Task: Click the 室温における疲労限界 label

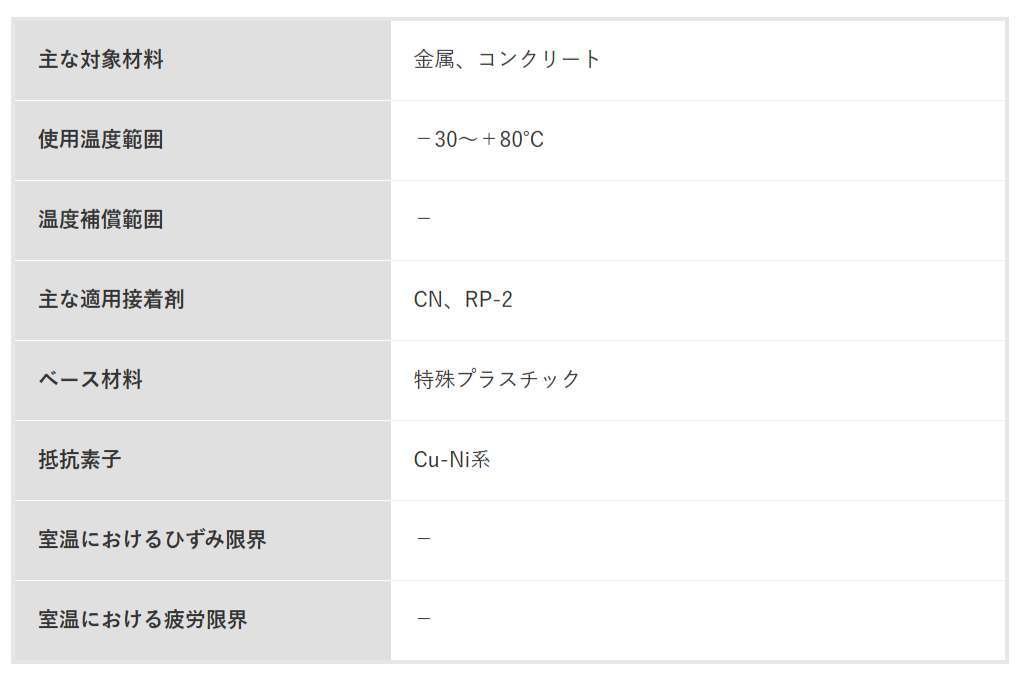Action: point(142,619)
